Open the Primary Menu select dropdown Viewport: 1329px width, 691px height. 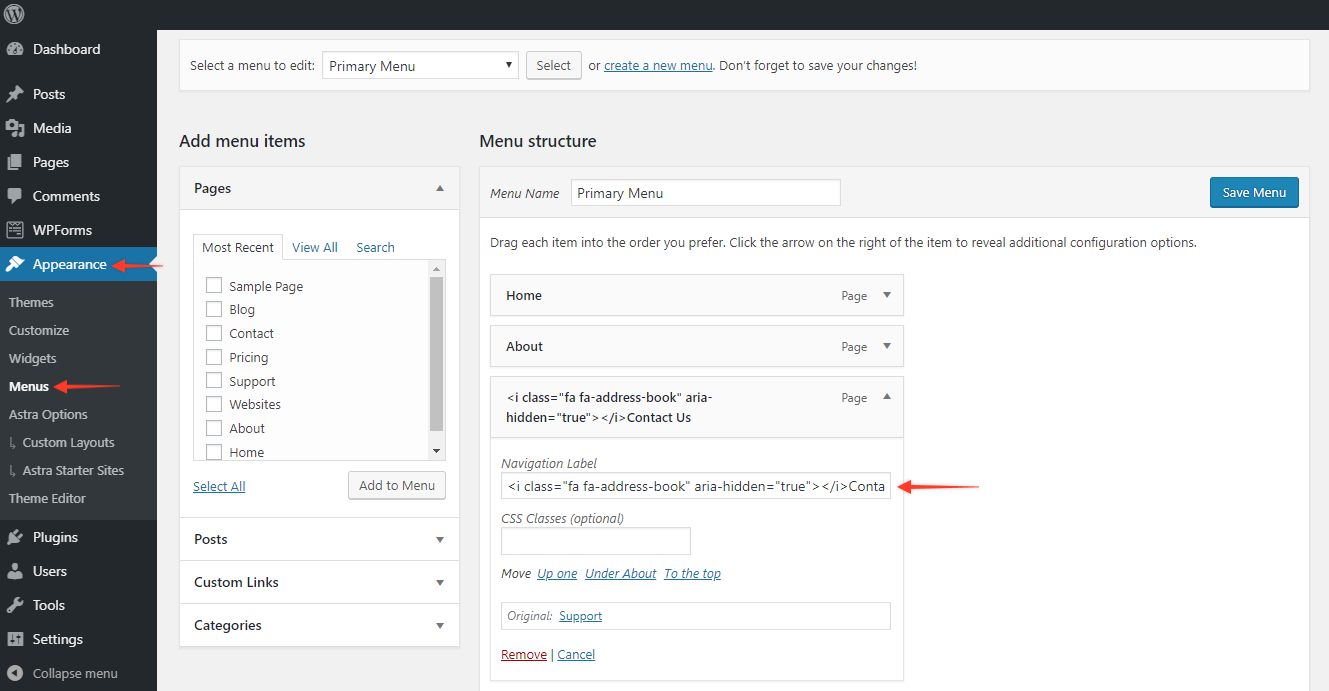point(420,66)
